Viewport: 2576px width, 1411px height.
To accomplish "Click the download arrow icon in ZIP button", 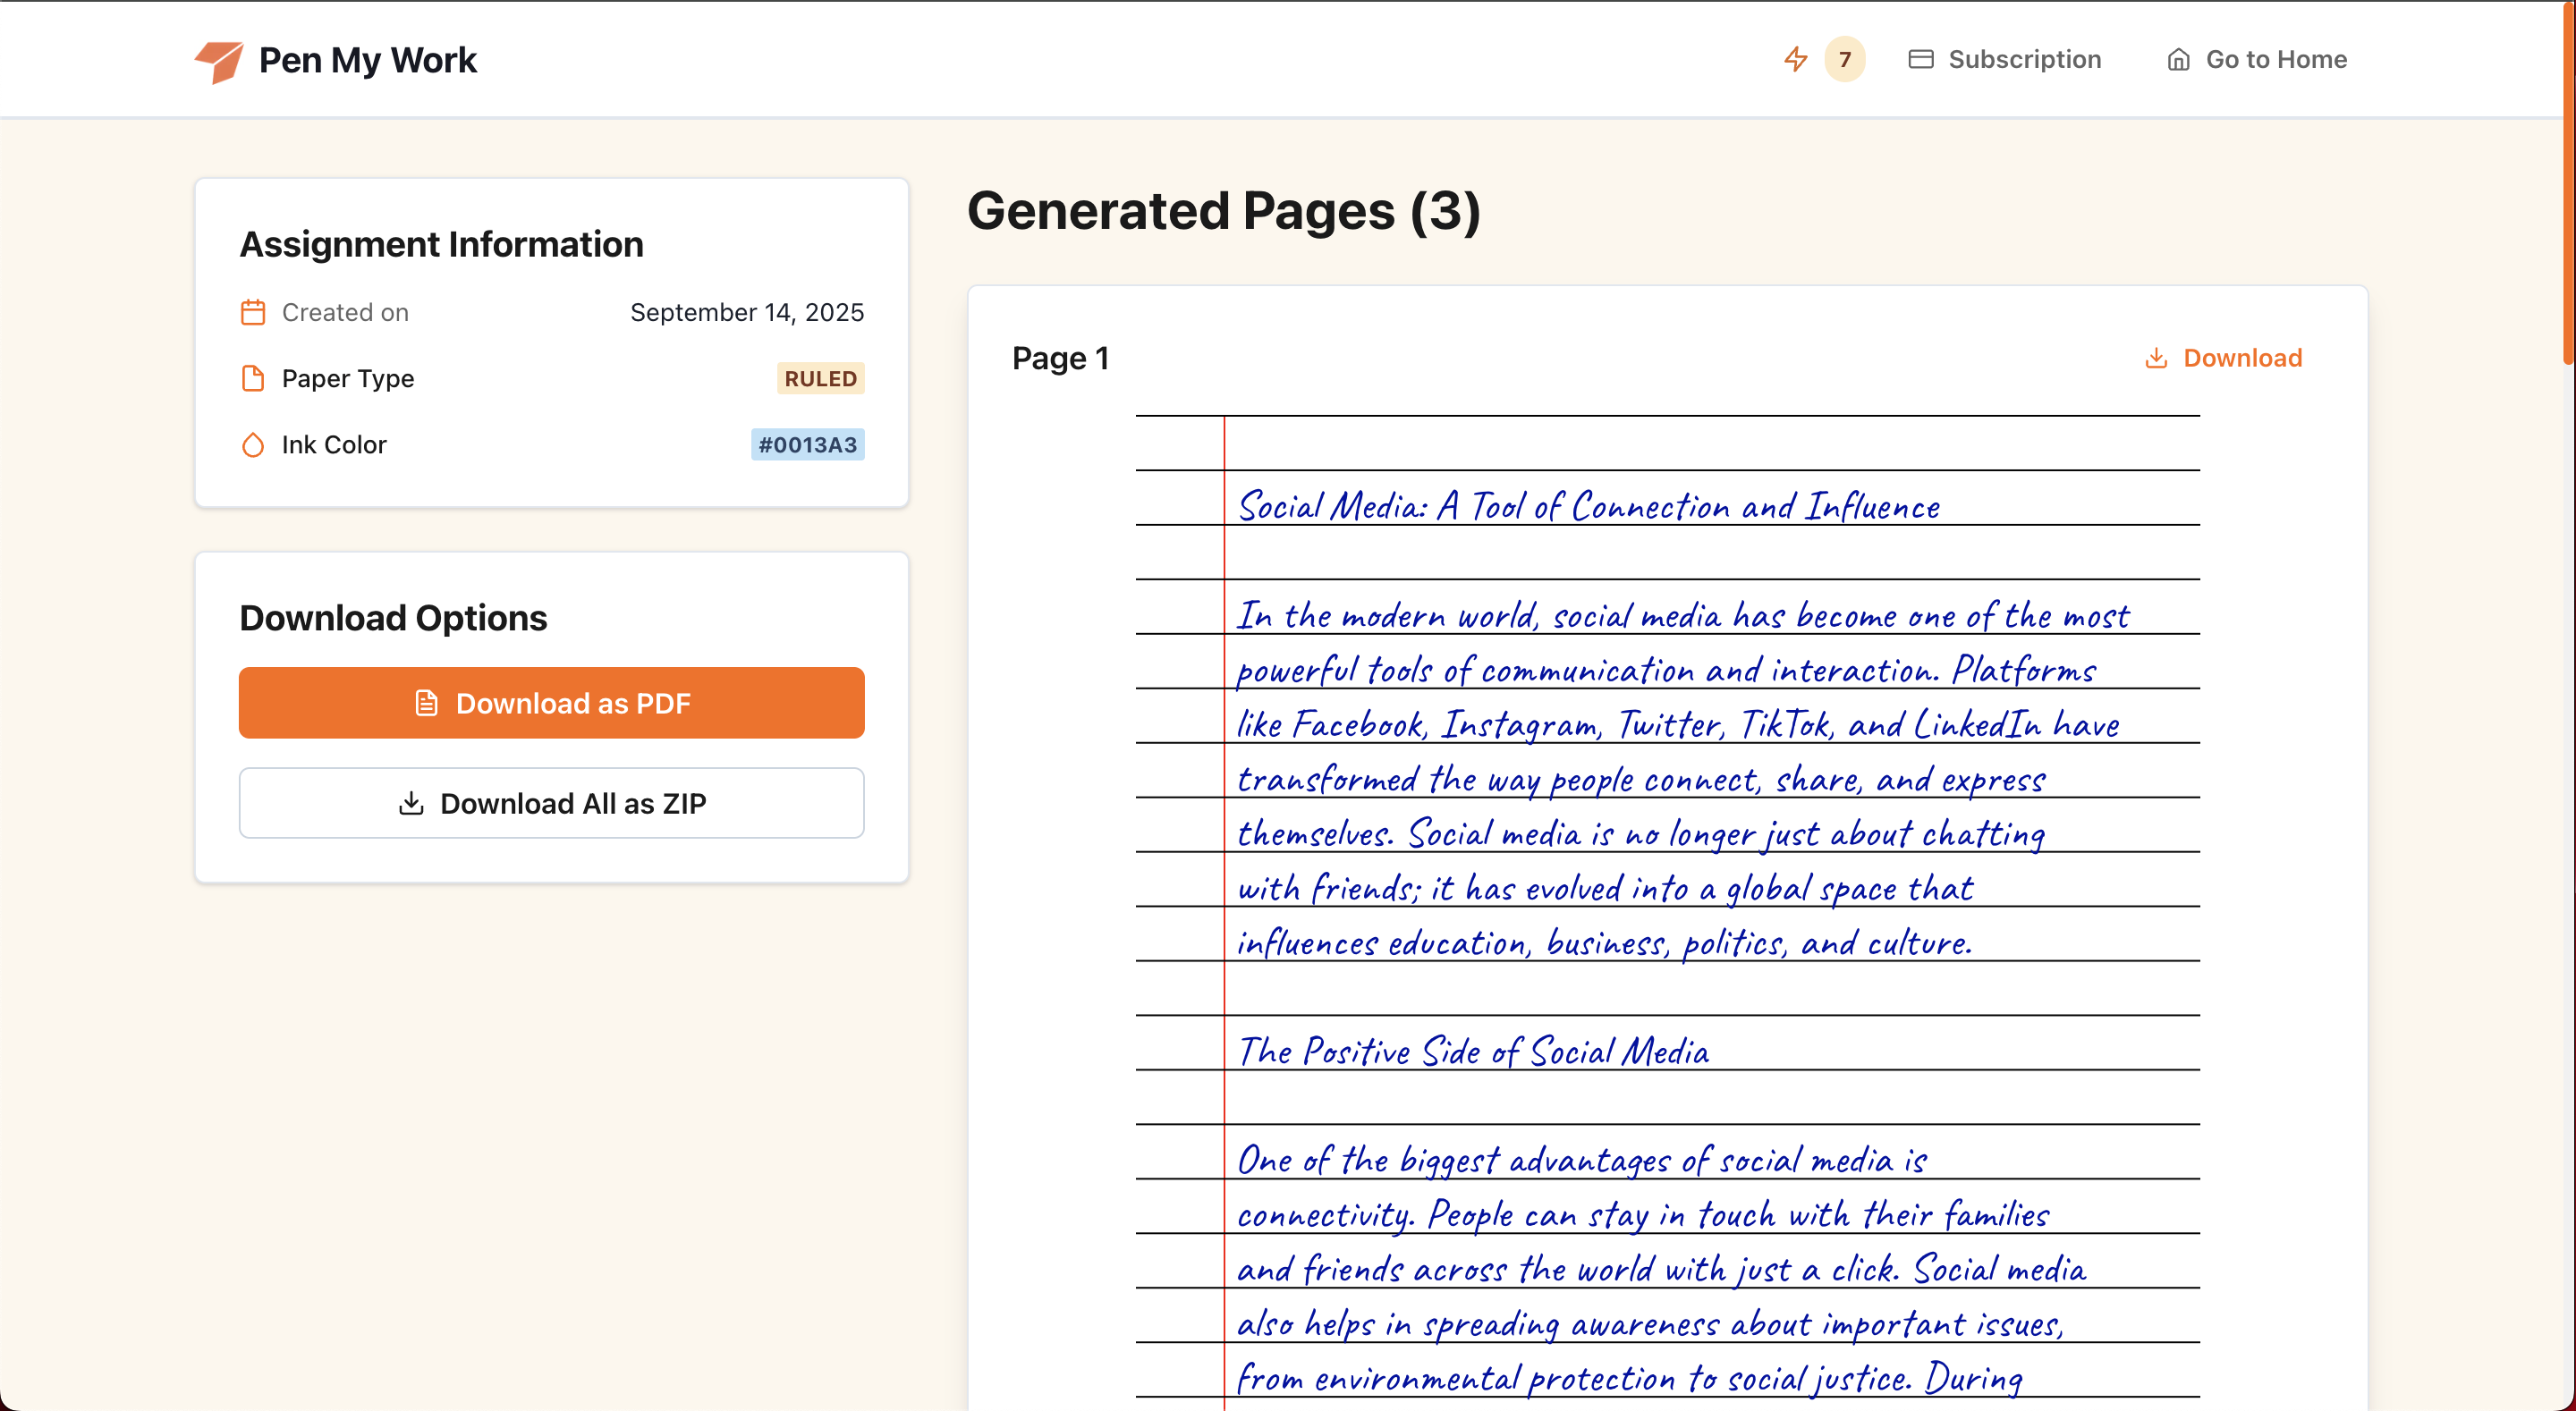I will [411, 803].
